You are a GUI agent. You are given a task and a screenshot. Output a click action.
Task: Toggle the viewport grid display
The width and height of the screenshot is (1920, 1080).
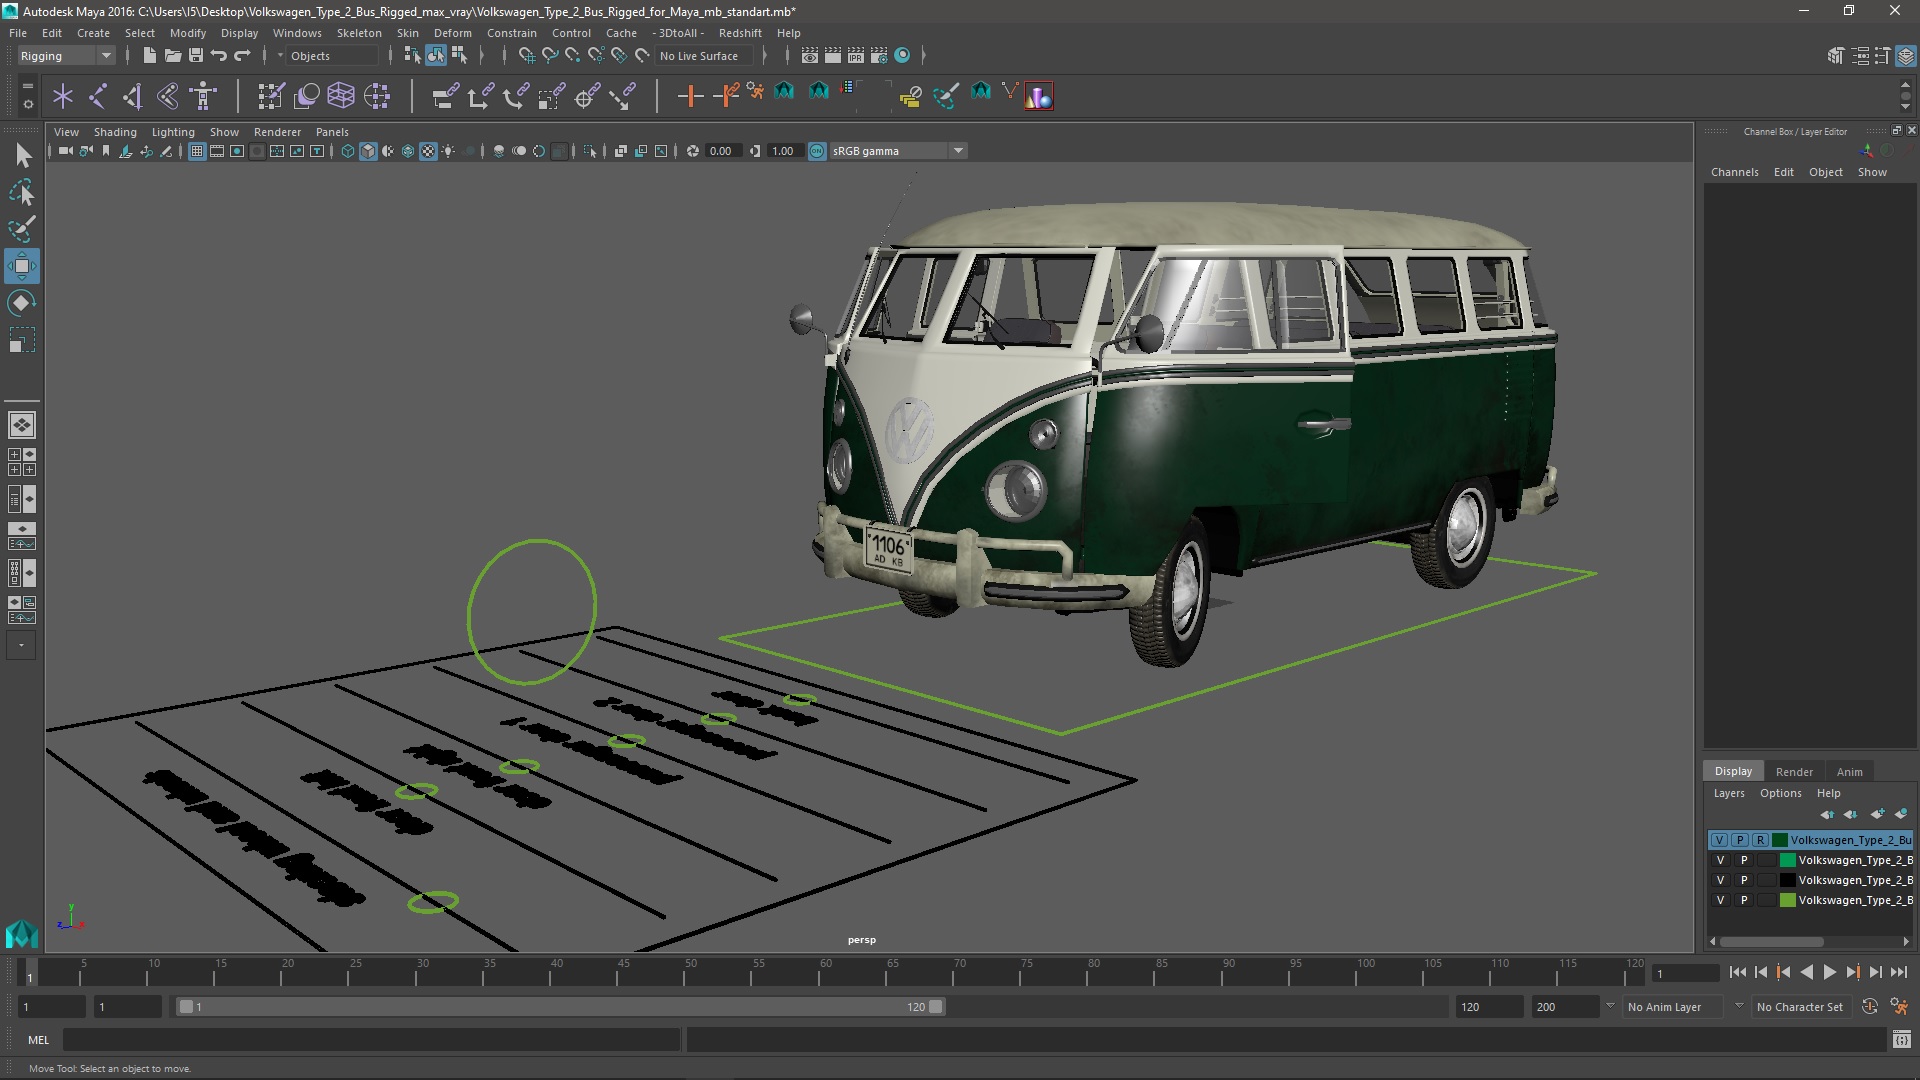[x=197, y=151]
